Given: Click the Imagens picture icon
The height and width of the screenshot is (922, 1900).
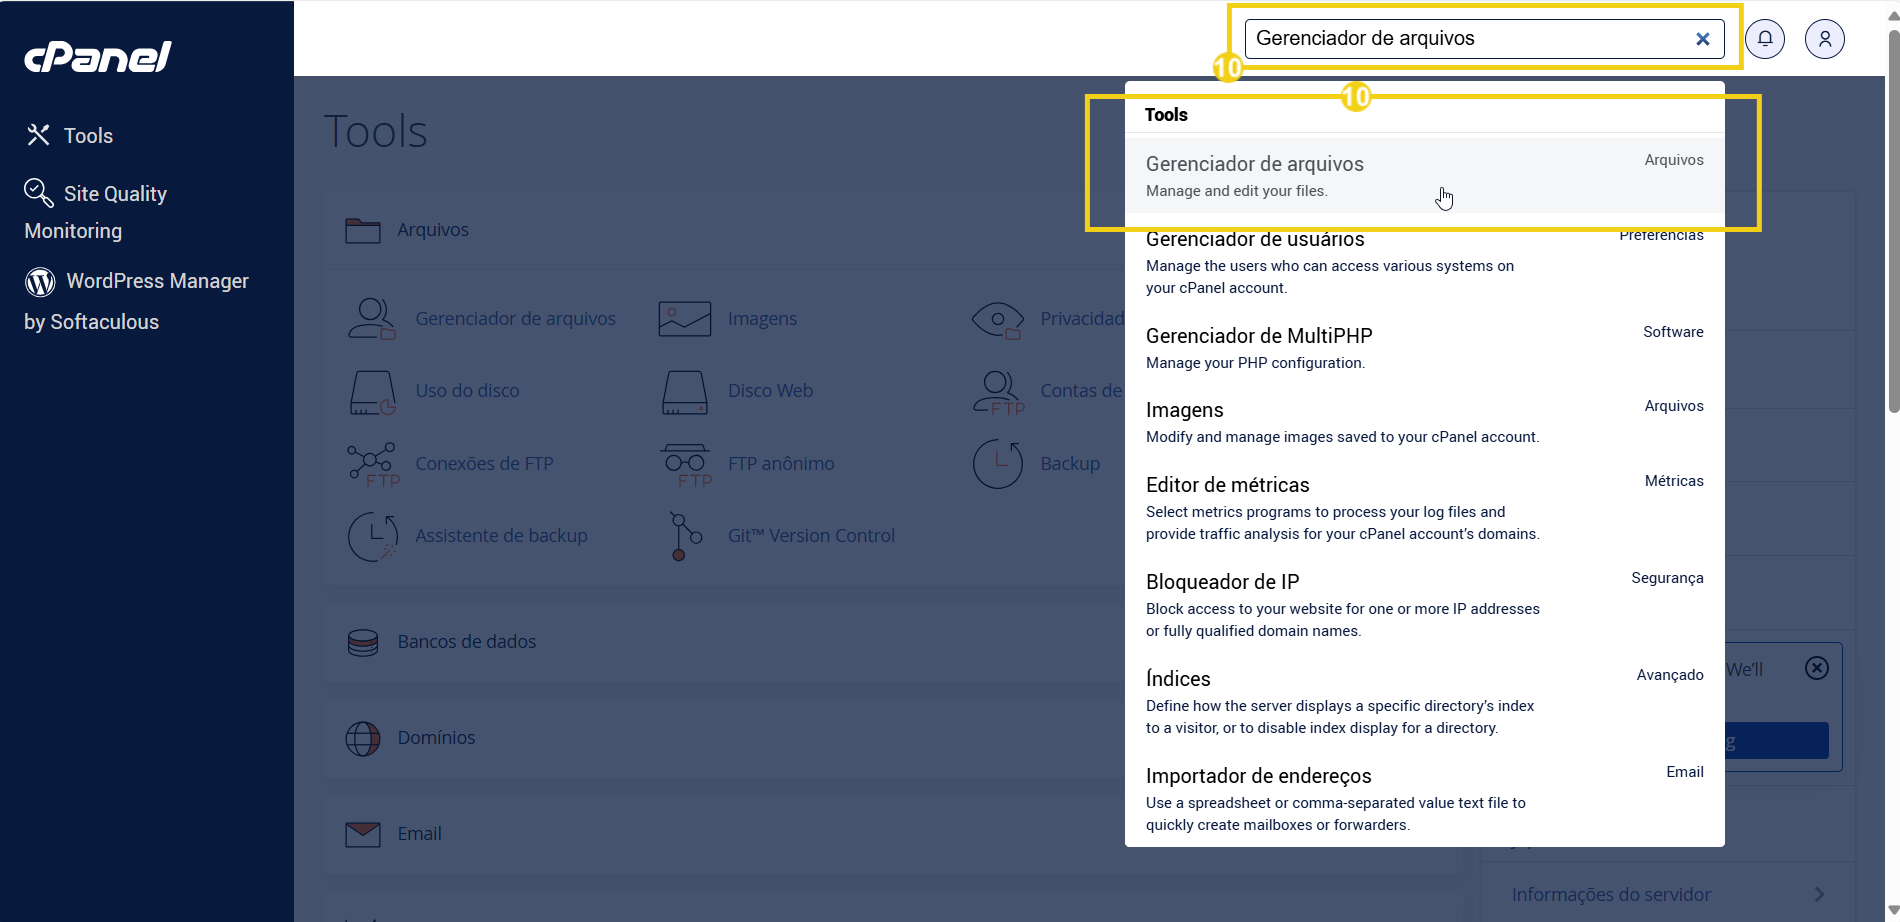Looking at the screenshot, I should coord(685,319).
